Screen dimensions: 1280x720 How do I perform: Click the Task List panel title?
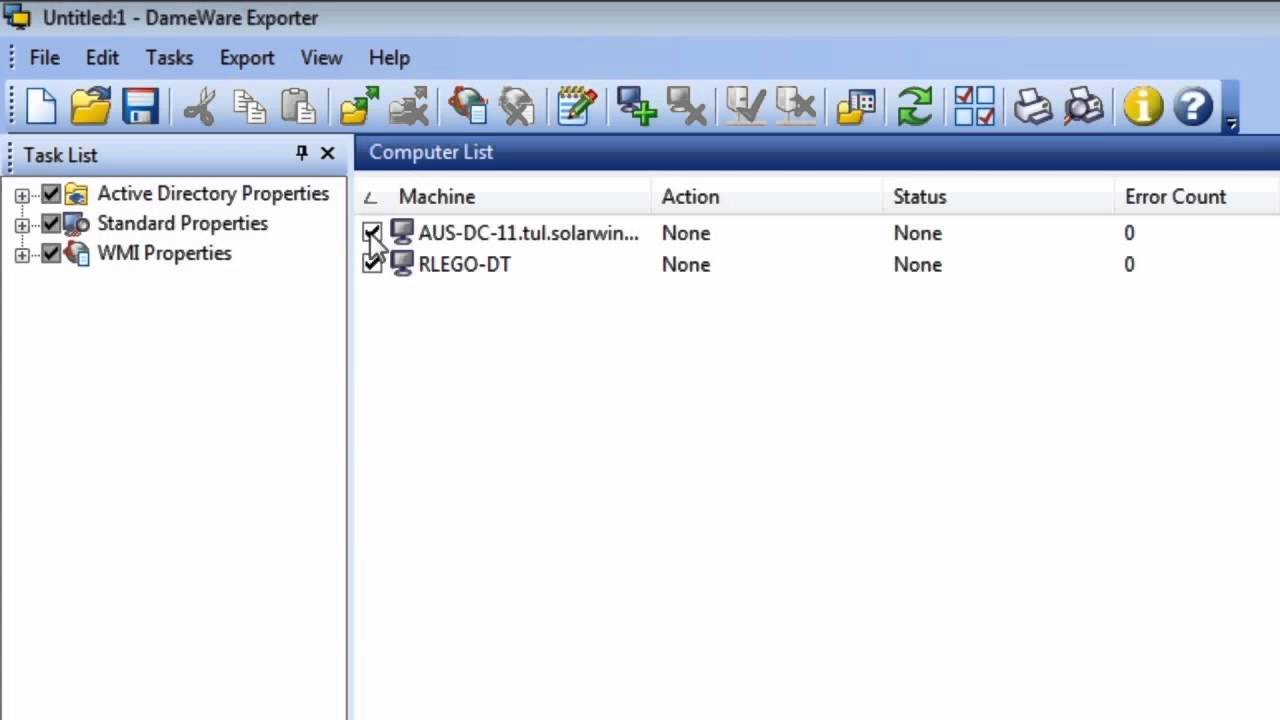click(x=61, y=155)
